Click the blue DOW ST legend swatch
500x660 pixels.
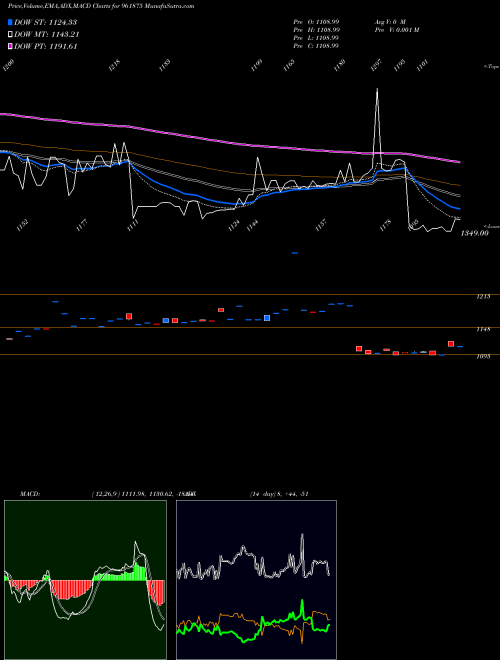point(10,22)
